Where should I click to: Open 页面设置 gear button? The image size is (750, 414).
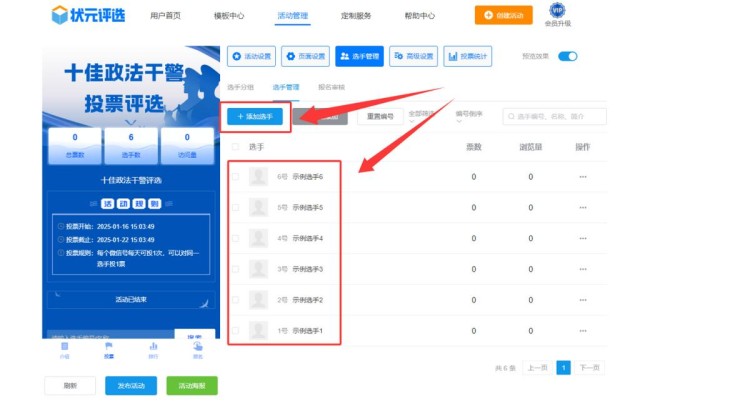point(305,57)
